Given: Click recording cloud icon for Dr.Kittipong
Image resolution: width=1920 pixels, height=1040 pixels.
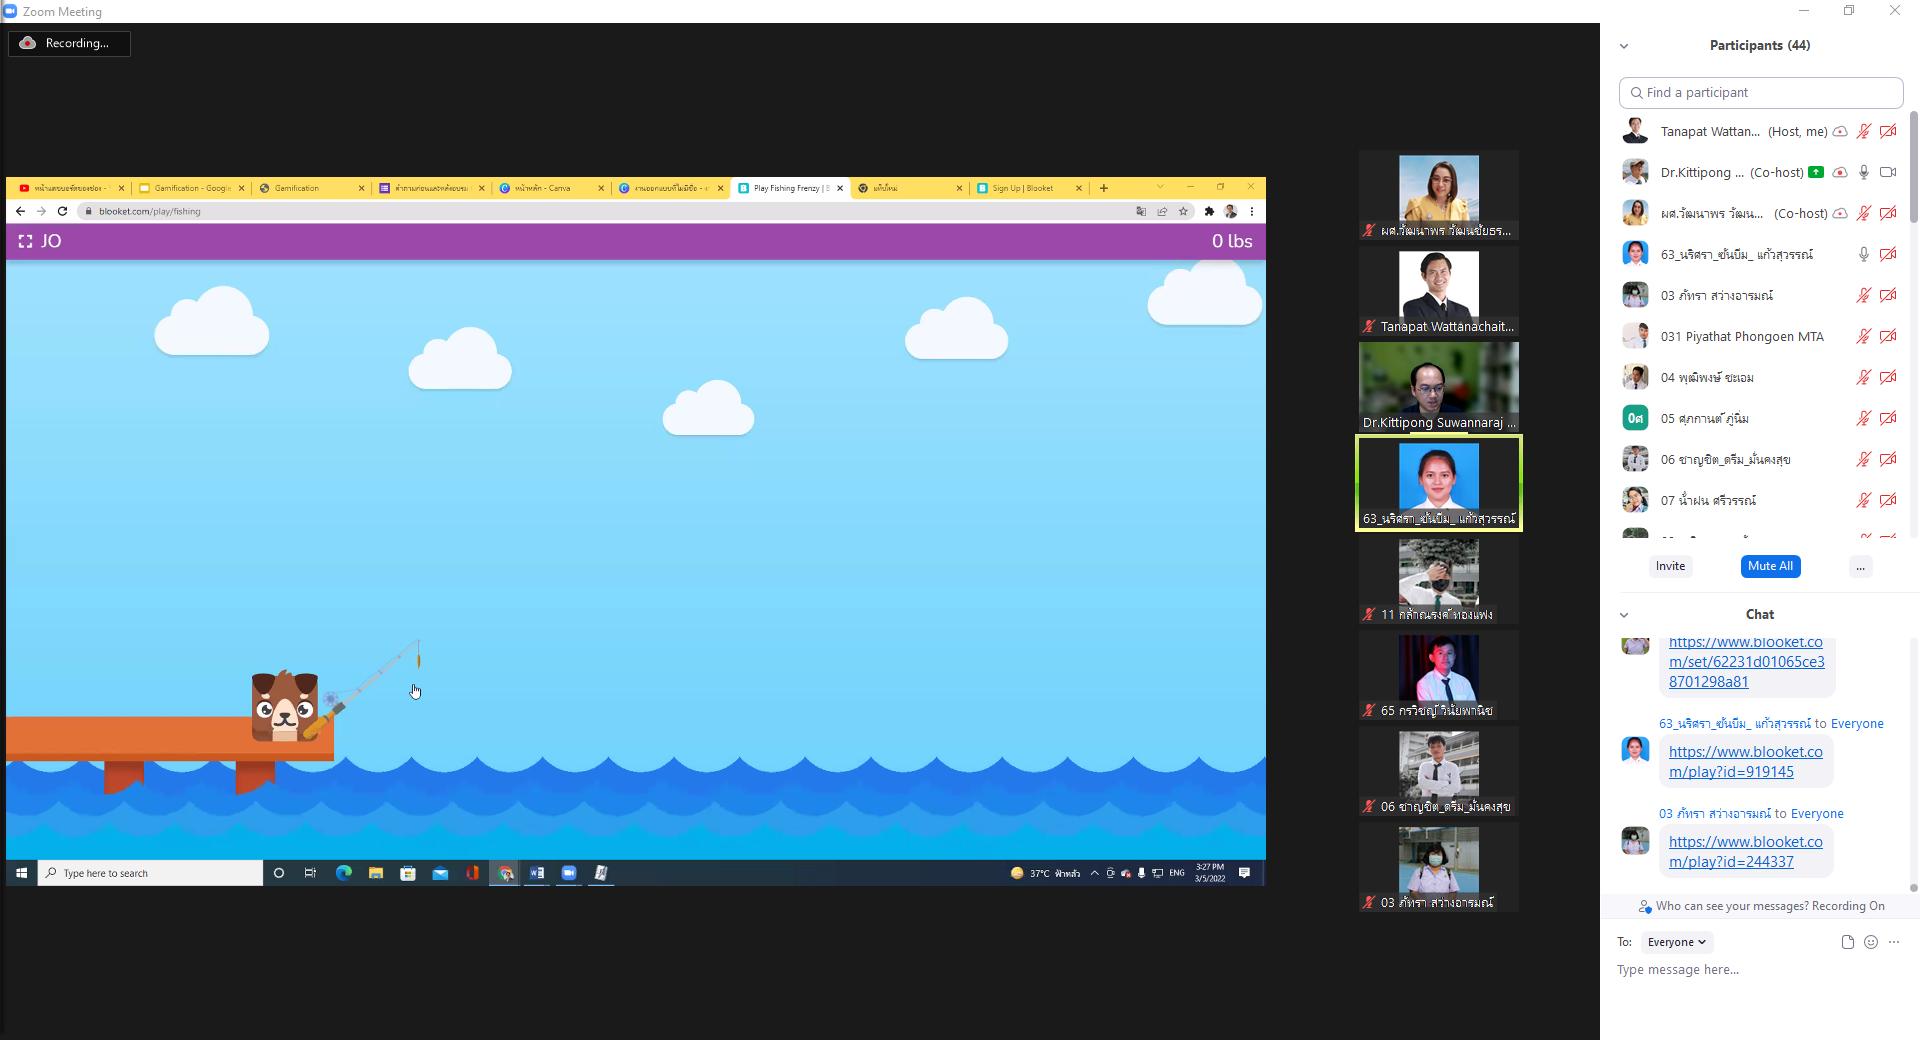Looking at the screenshot, I should pos(1840,172).
